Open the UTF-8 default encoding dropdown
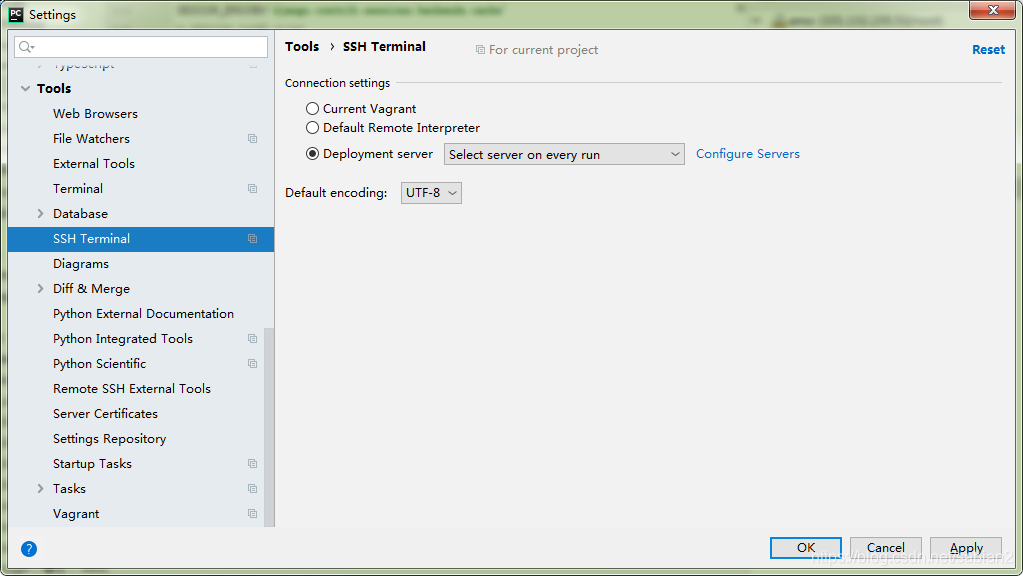This screenshot has height=576, width=1023. pos(431,193)
